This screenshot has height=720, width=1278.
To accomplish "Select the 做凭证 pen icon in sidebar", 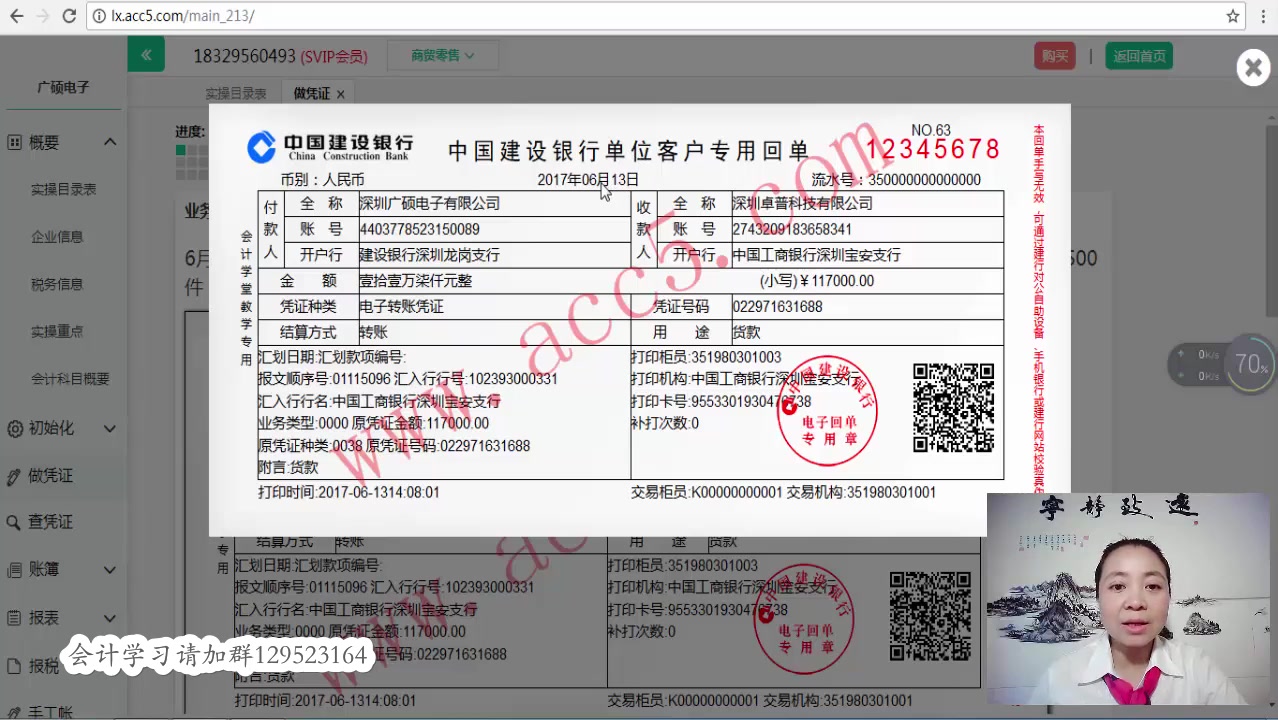I will [15, 475].
